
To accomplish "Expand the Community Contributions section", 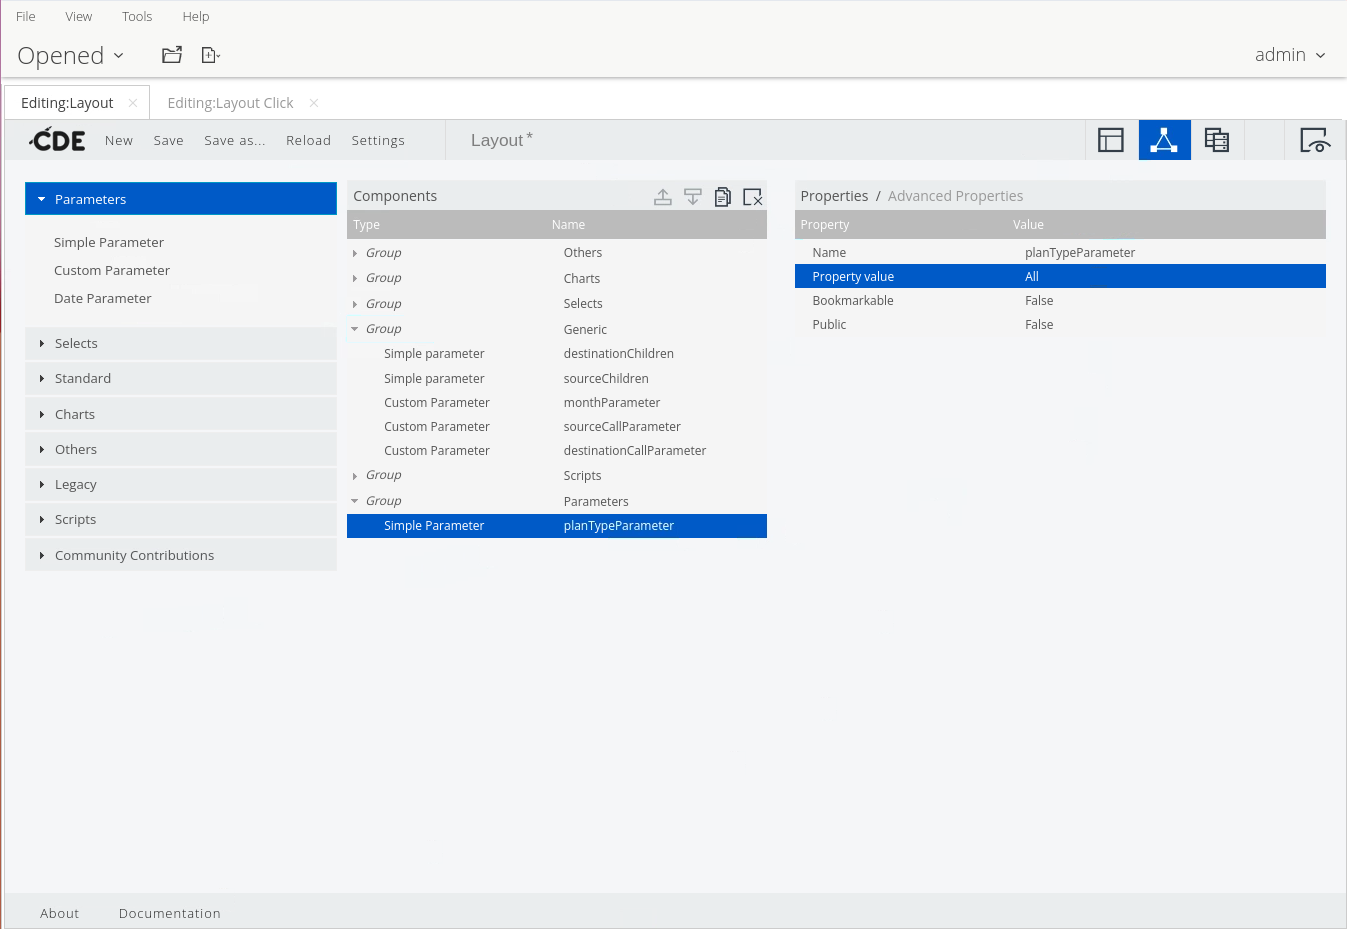I will (x=134, y=555).
